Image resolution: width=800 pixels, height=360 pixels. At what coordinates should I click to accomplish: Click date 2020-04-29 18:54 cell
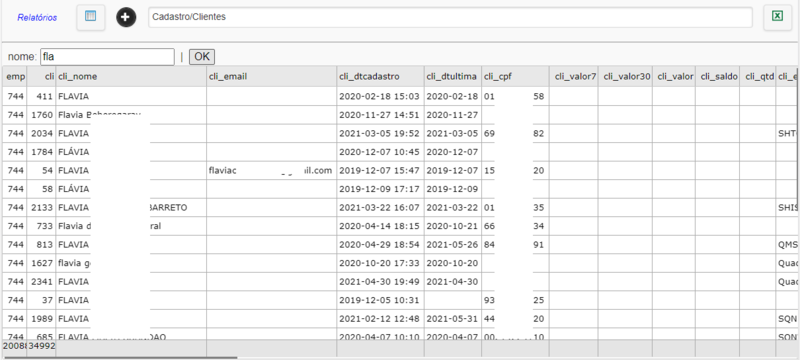380,245
